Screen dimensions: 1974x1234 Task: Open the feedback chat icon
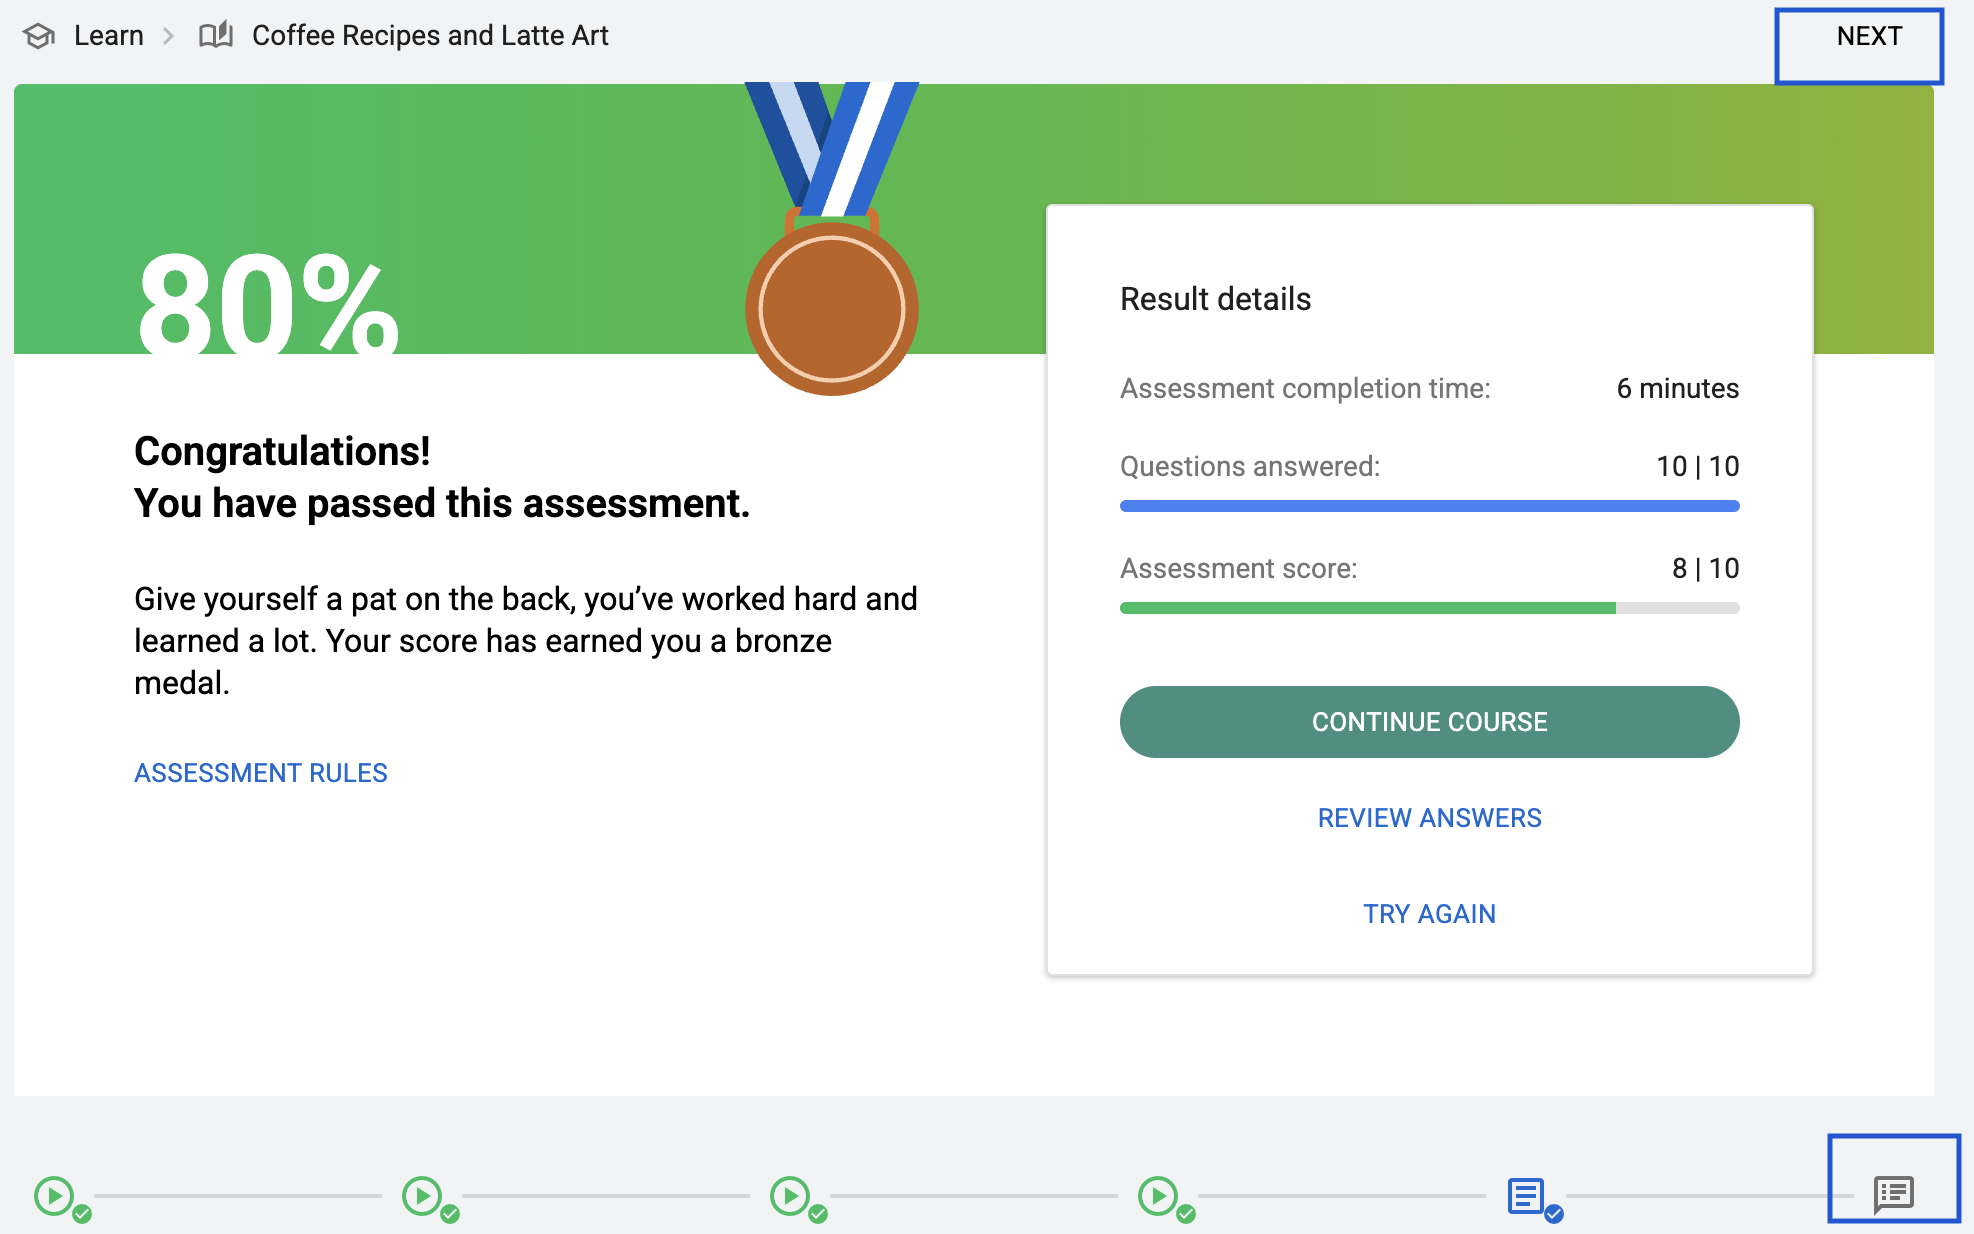1893,1193
